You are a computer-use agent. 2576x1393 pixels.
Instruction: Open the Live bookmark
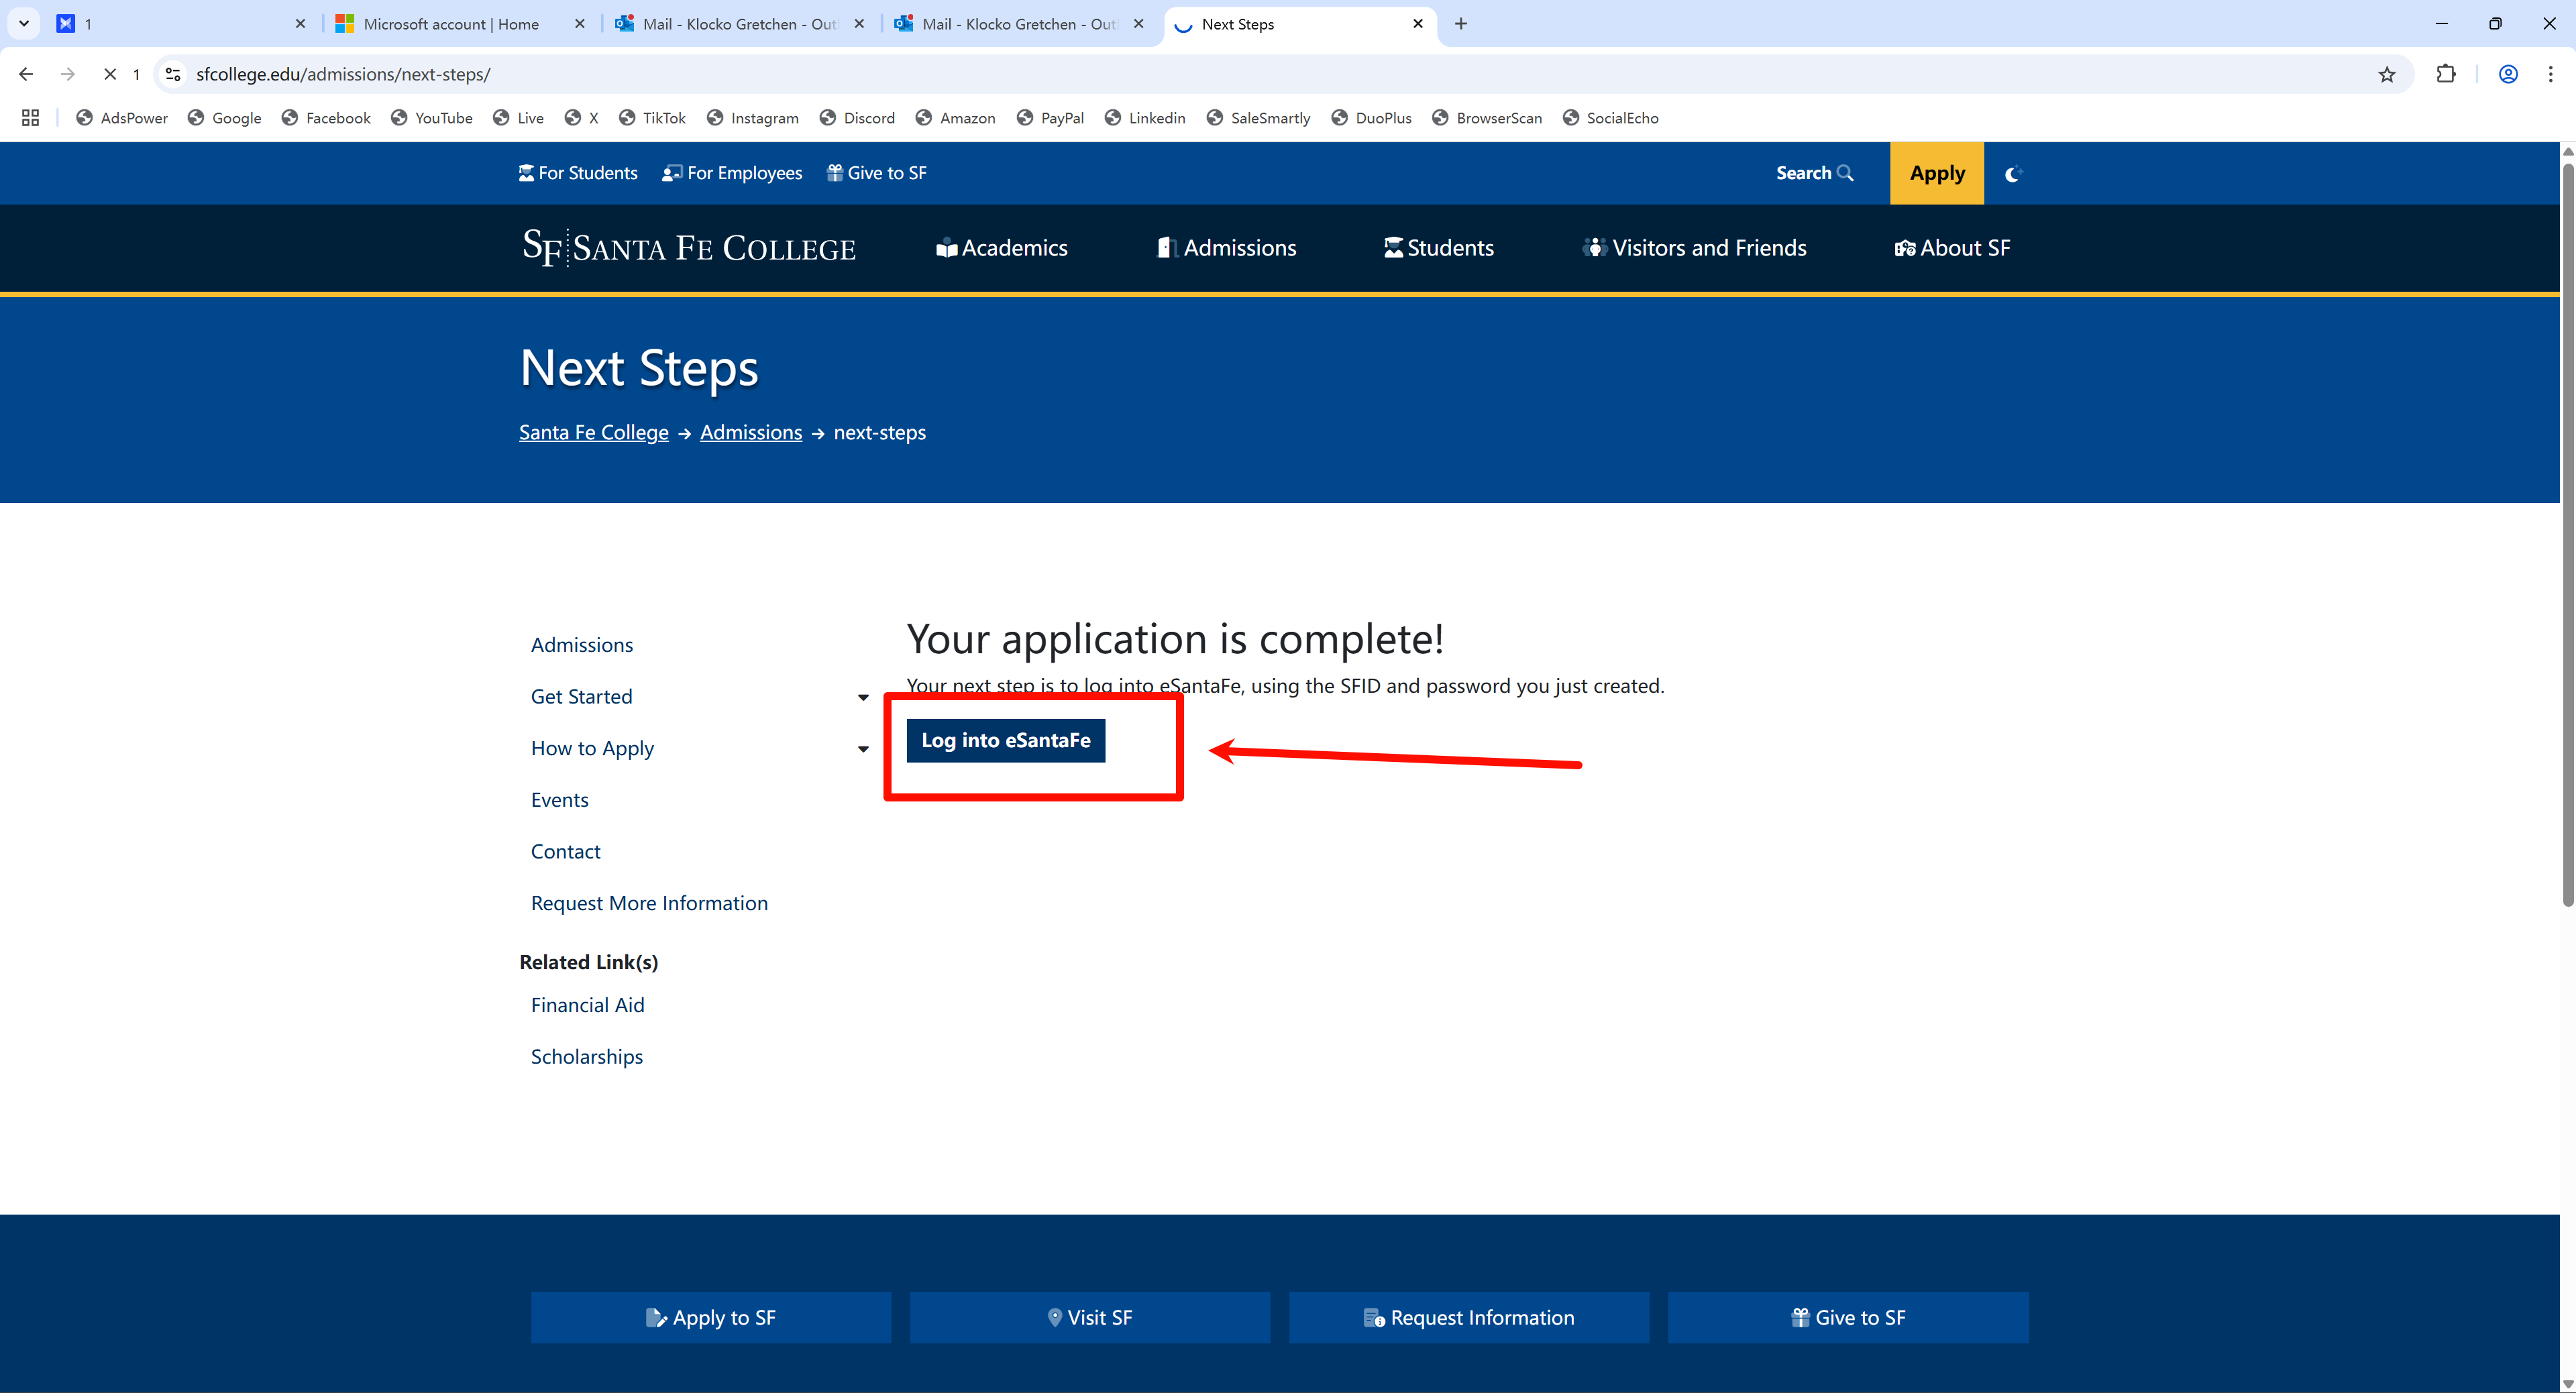point(518,118)
